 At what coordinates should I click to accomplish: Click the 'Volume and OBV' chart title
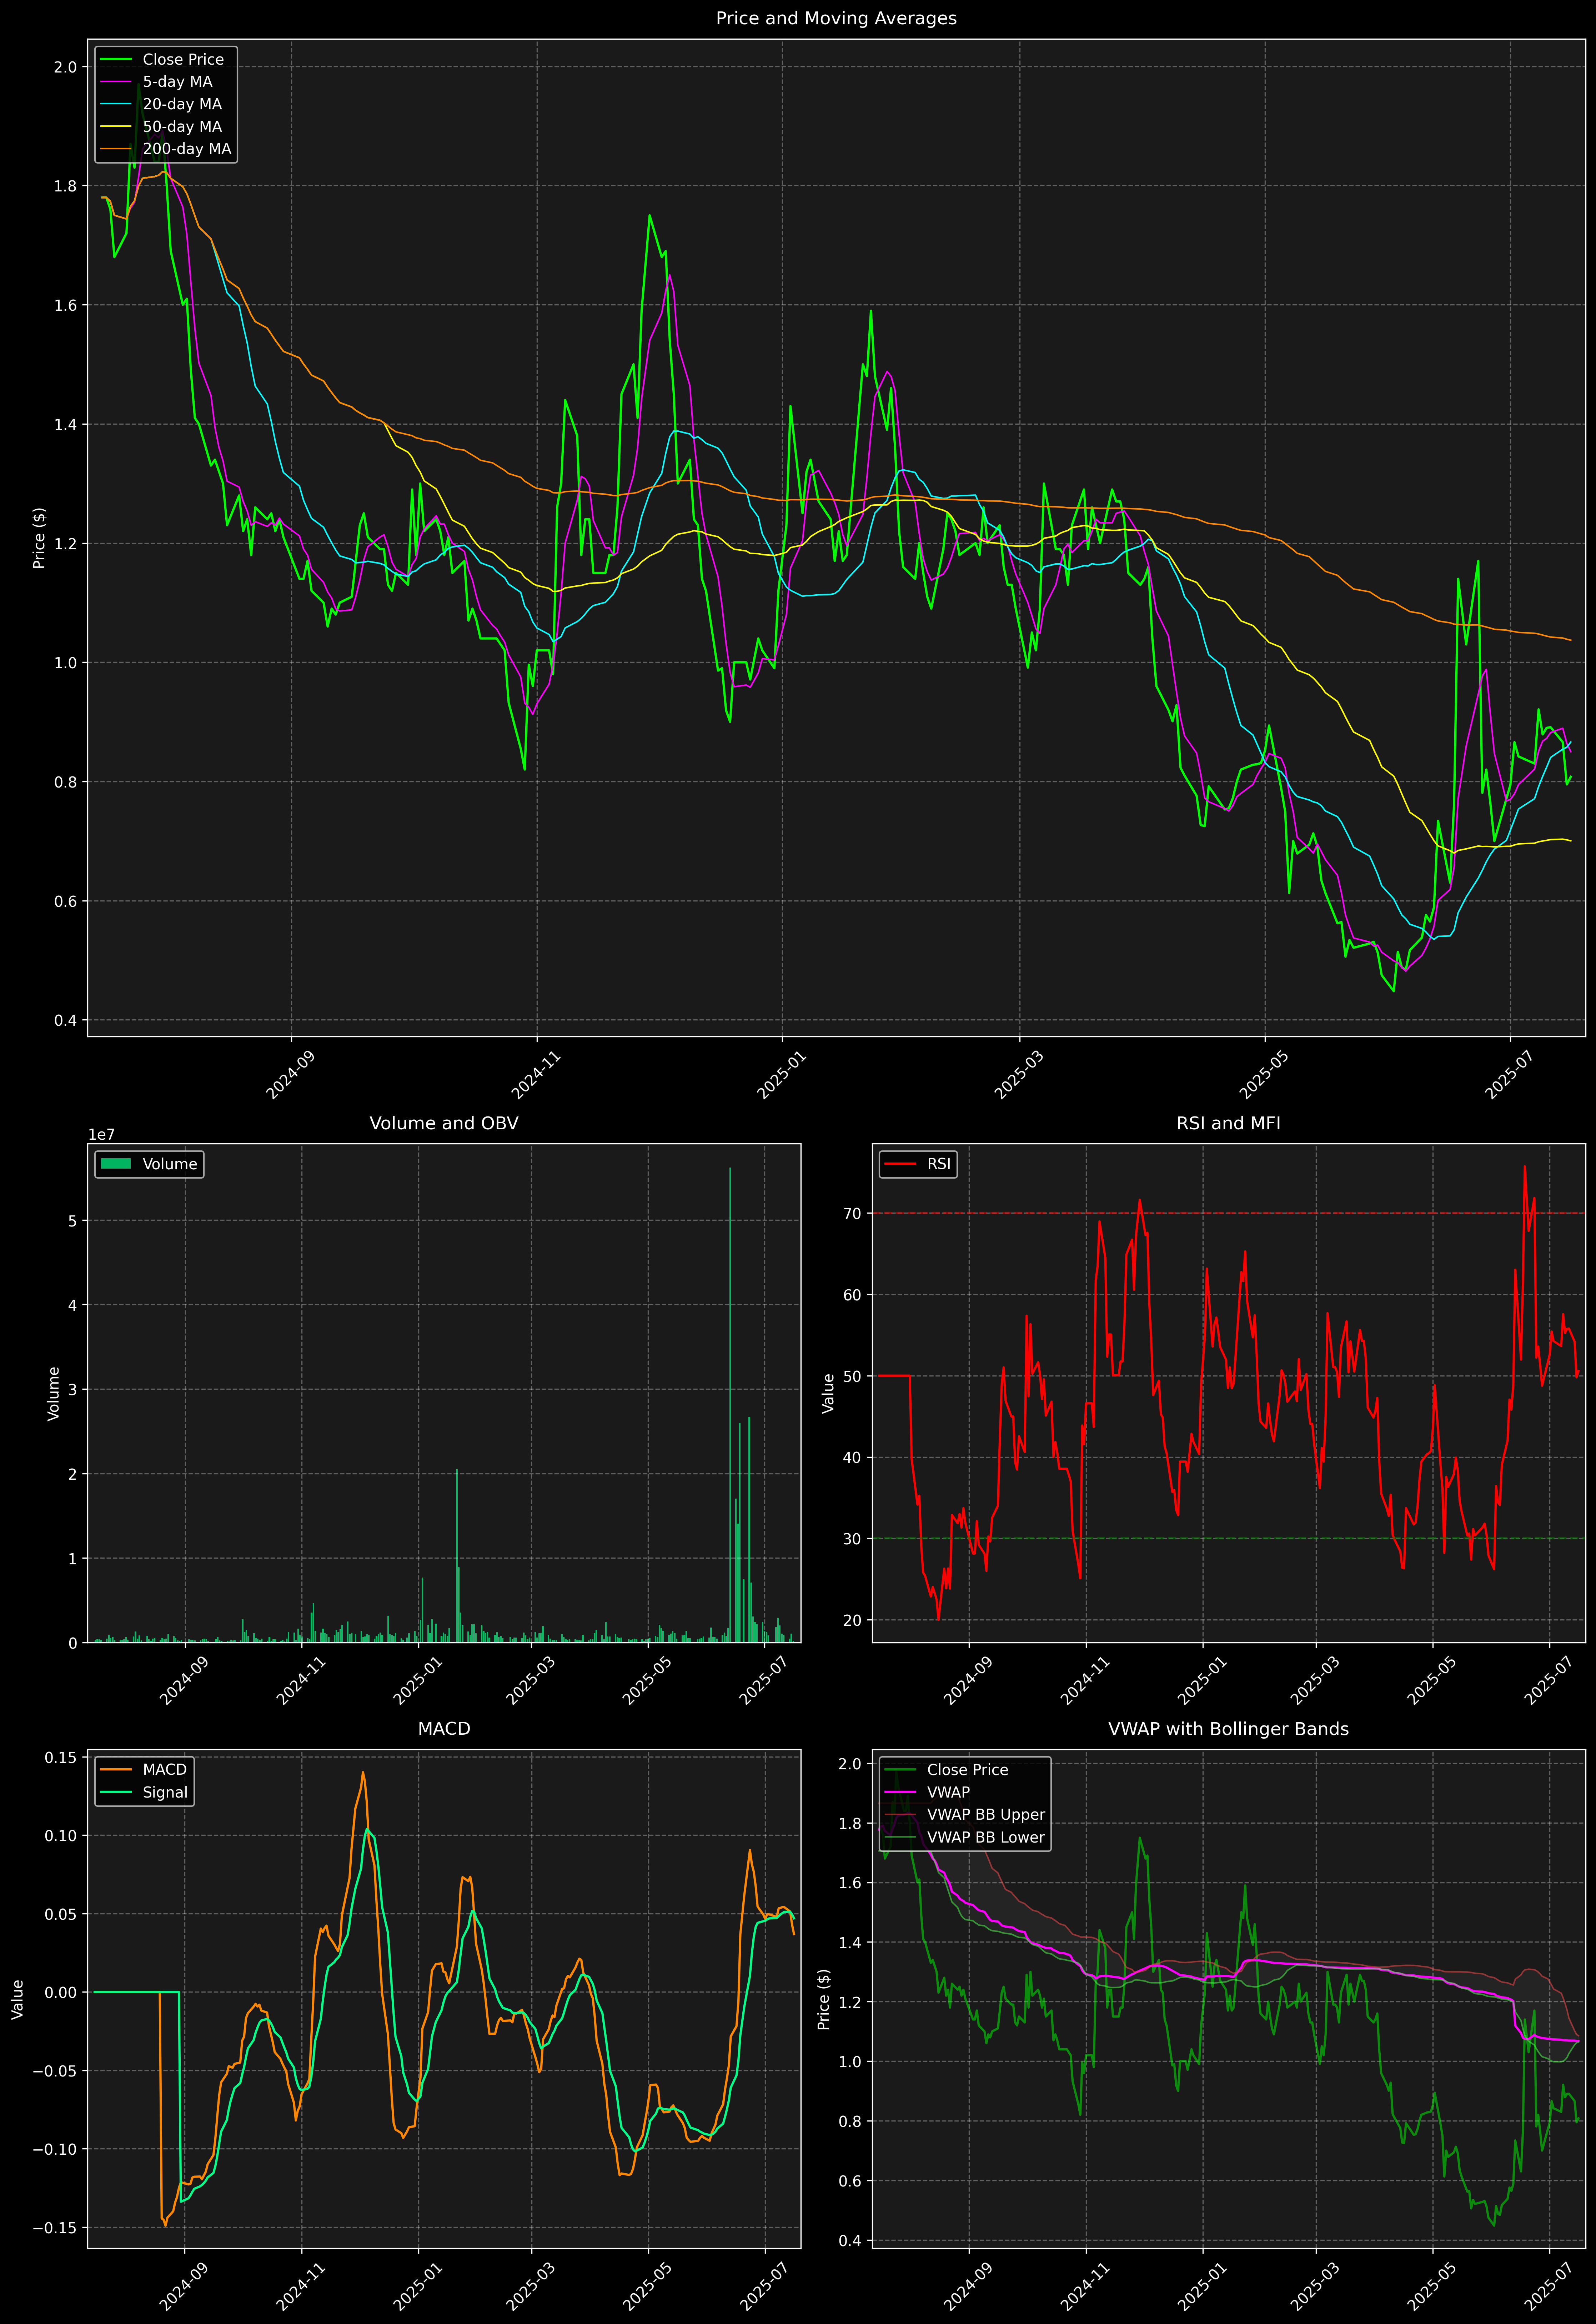click(444, 1123)
